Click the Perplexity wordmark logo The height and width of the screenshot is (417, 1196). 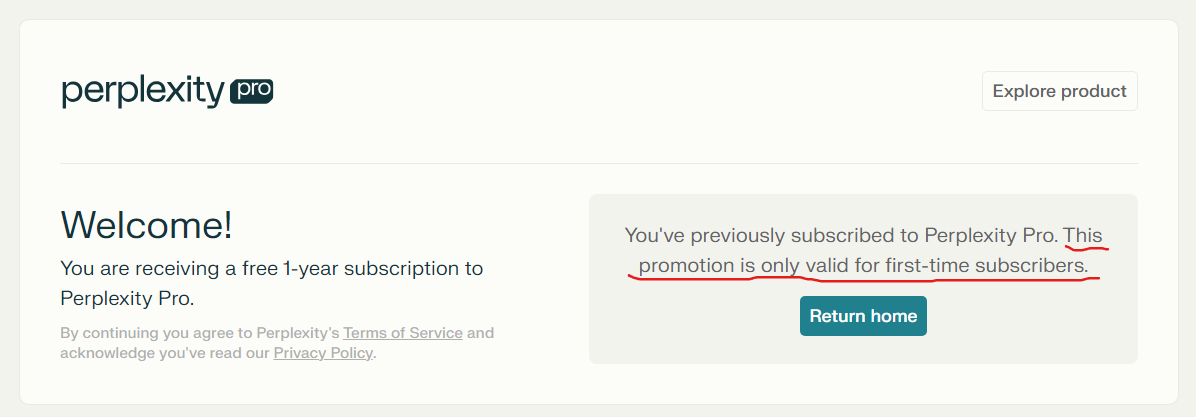click(x=143, y=93)
